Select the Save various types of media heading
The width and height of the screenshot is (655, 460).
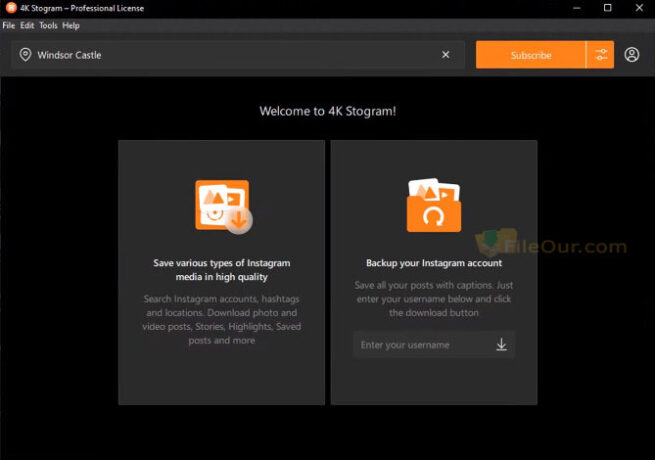(221, 270)
